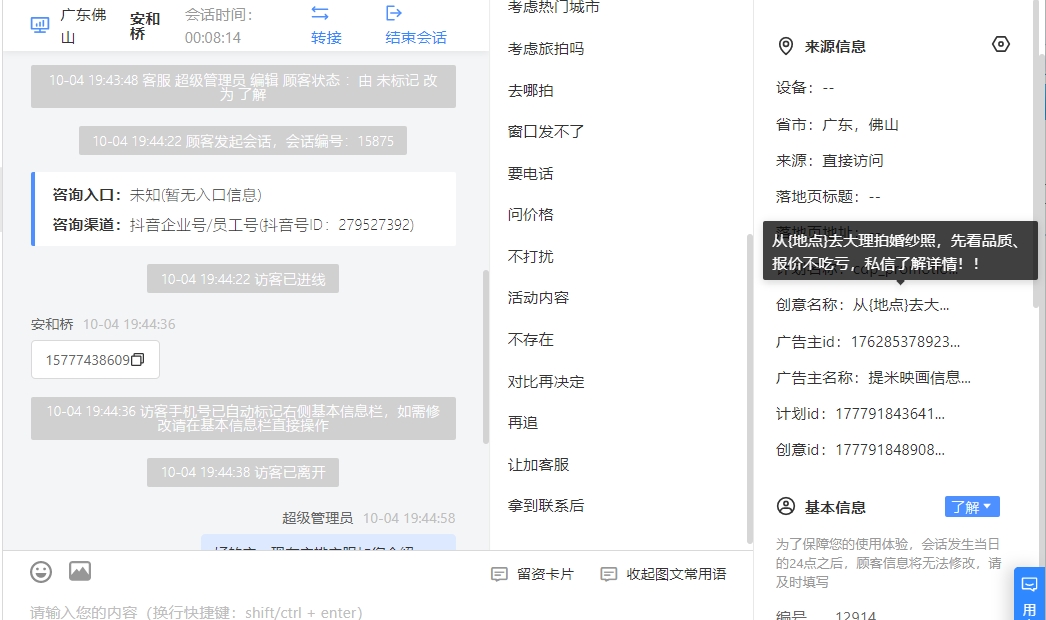
Task: Click the 转接 transfer button label
Action: [326, 37]
